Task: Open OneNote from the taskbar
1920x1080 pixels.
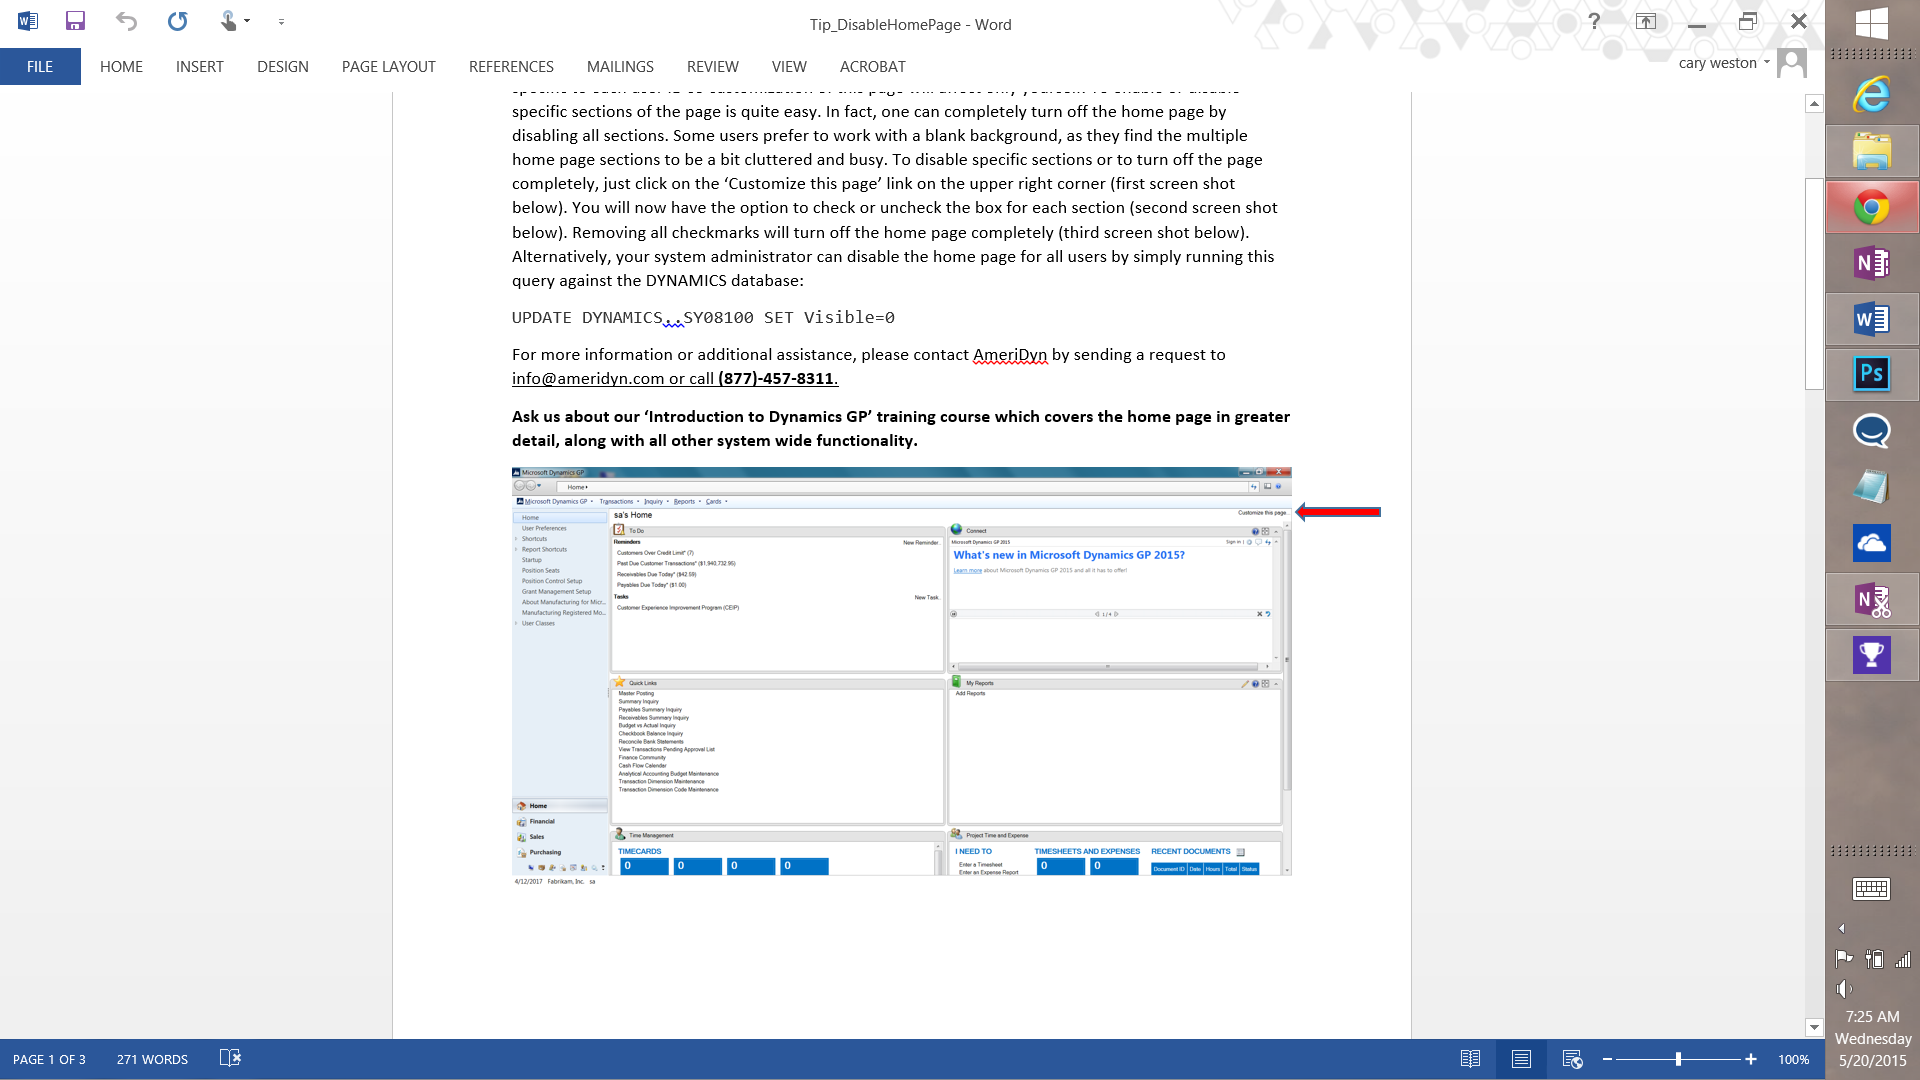Action: [x=1872, y=263]
